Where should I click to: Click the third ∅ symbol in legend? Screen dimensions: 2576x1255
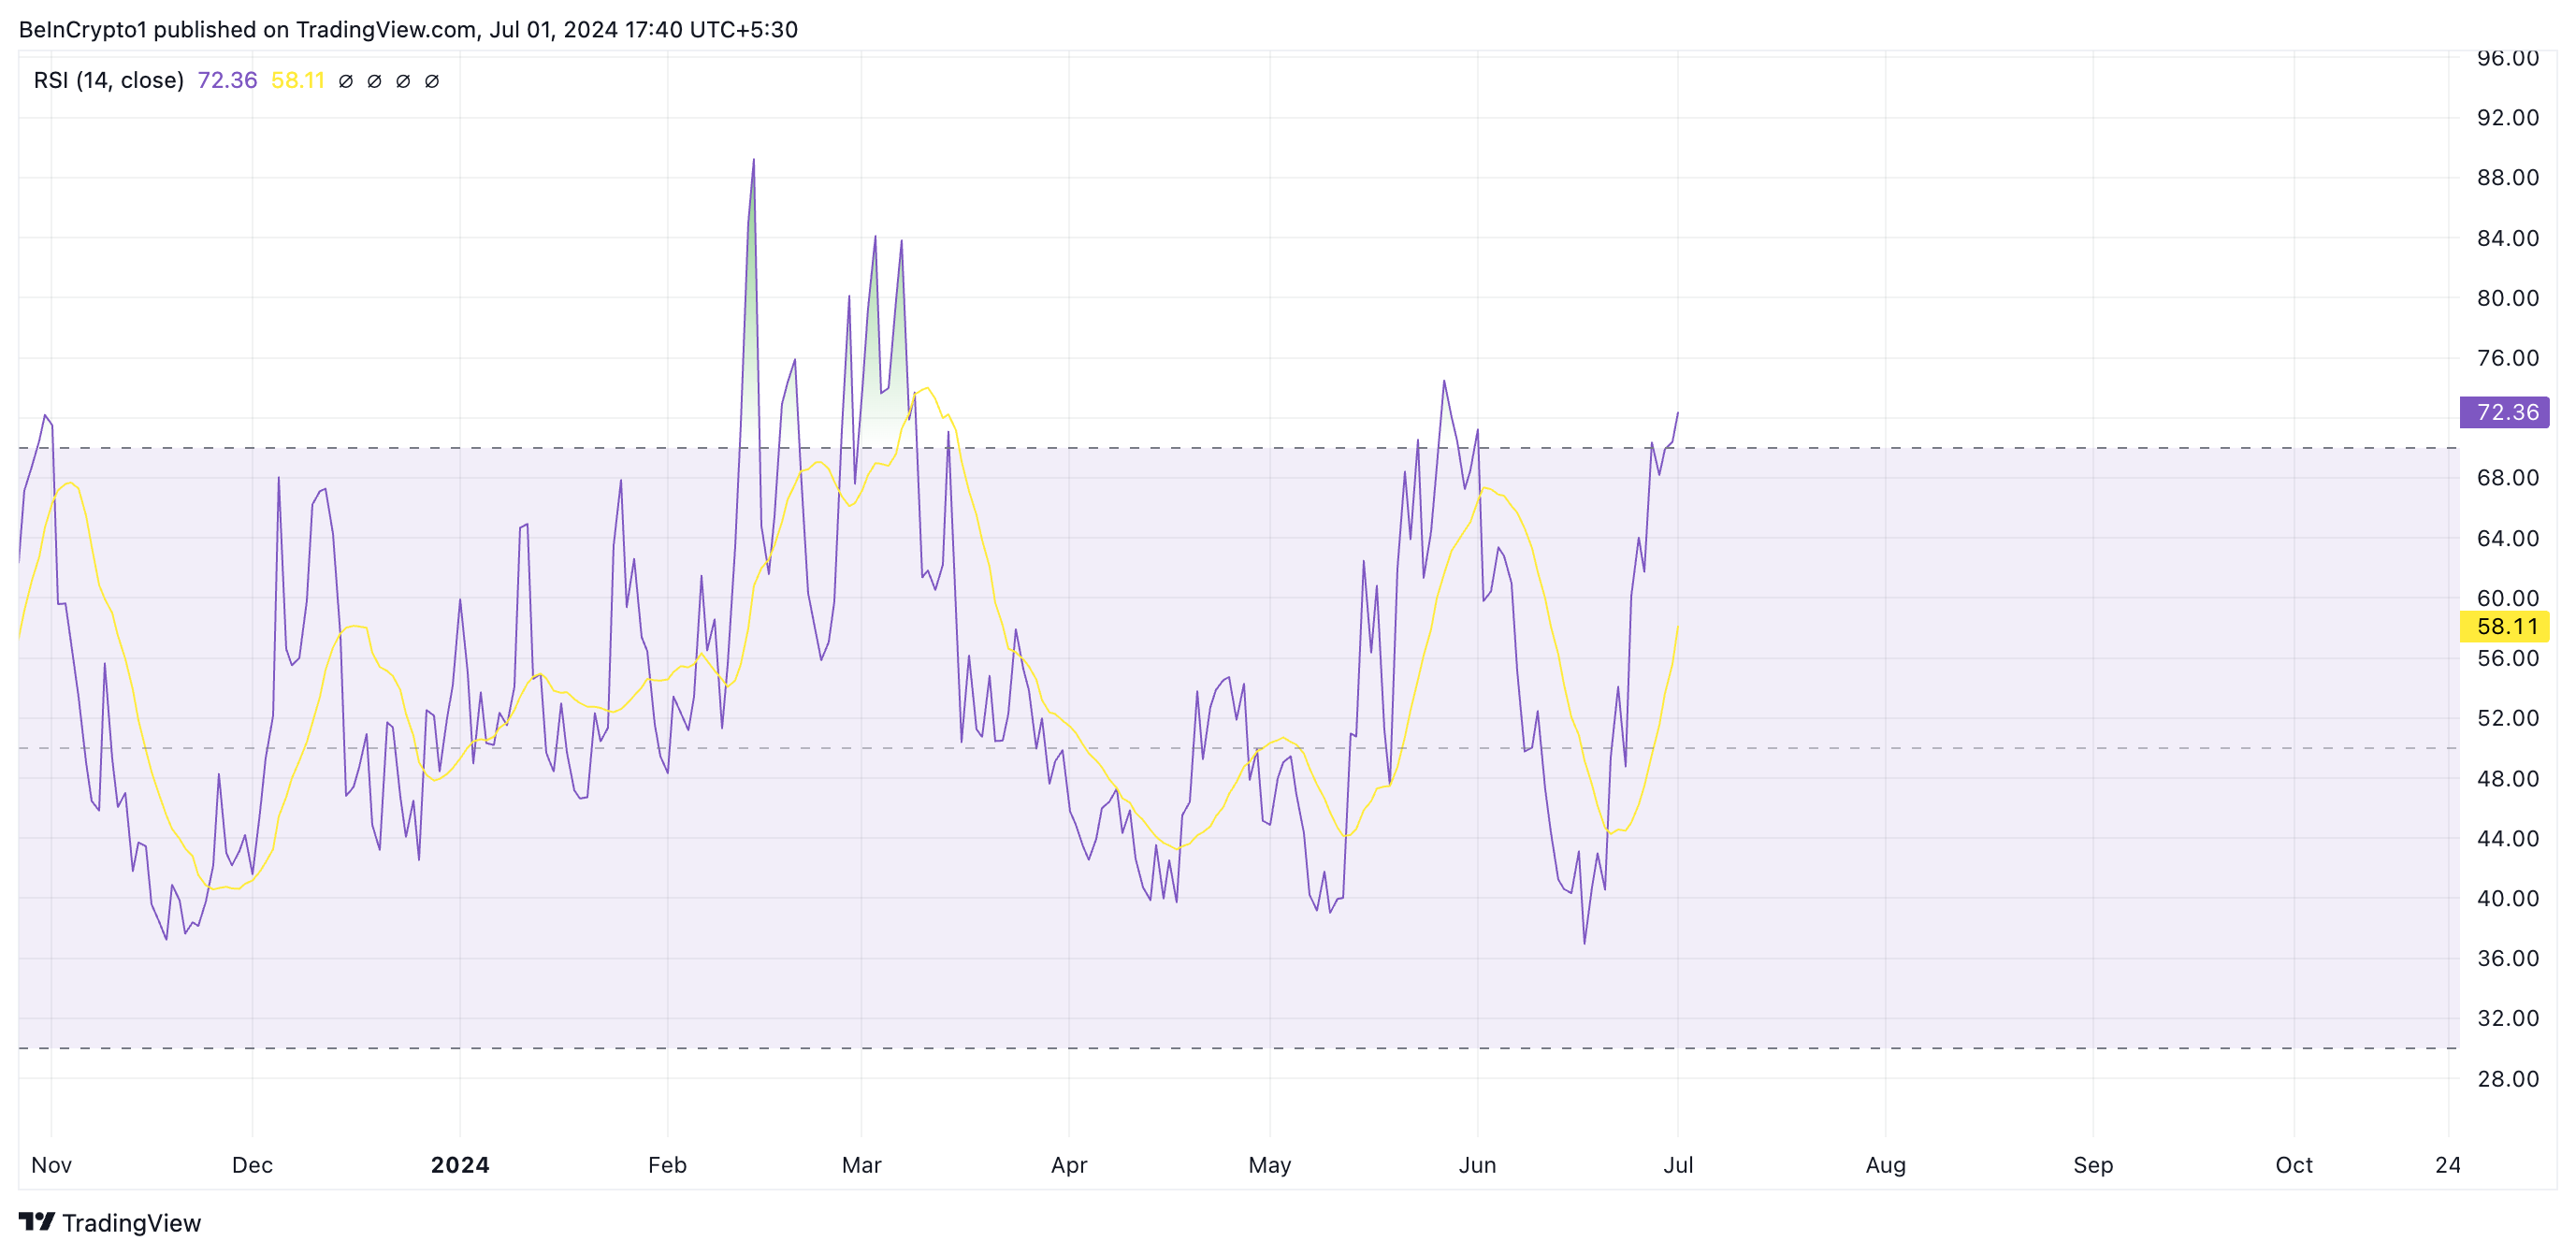pos(403,81)
